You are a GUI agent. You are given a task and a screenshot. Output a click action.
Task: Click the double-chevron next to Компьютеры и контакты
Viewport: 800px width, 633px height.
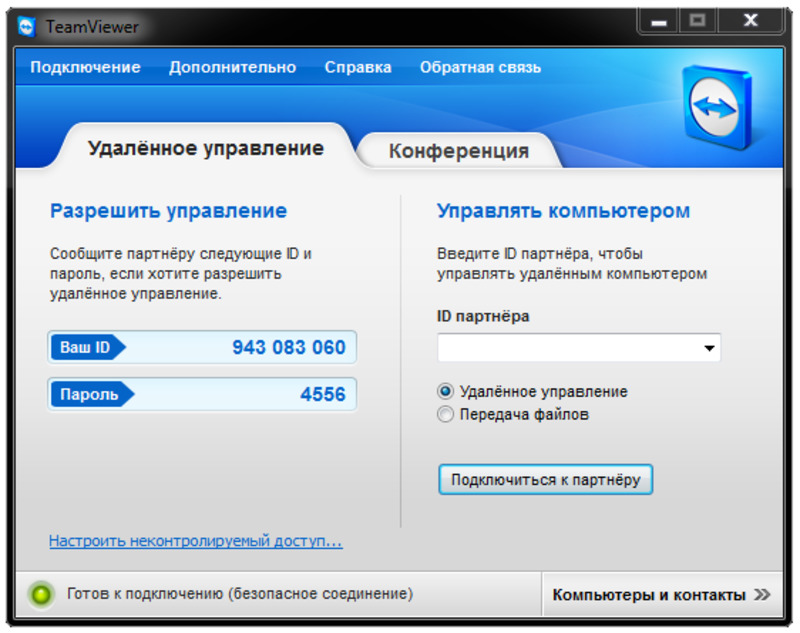[762, 595]
